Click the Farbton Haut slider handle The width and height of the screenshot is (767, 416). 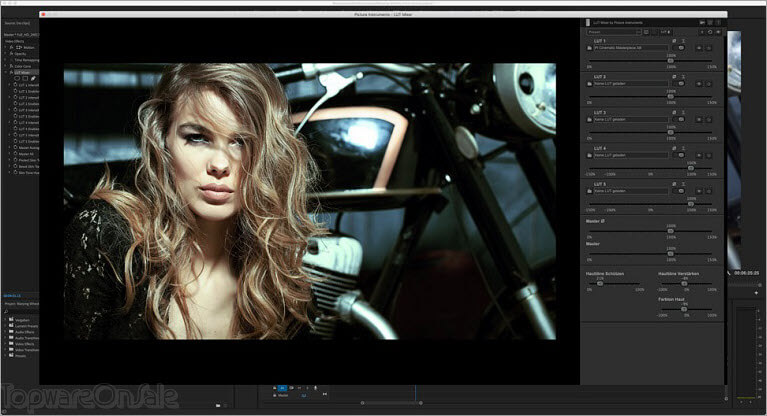pos(684,309)
